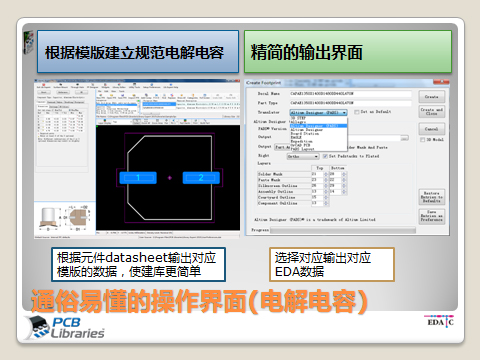This screenshot has height=360, width=480.
Task: Tick the 3D Model checkbox
Action: point(423,140)
